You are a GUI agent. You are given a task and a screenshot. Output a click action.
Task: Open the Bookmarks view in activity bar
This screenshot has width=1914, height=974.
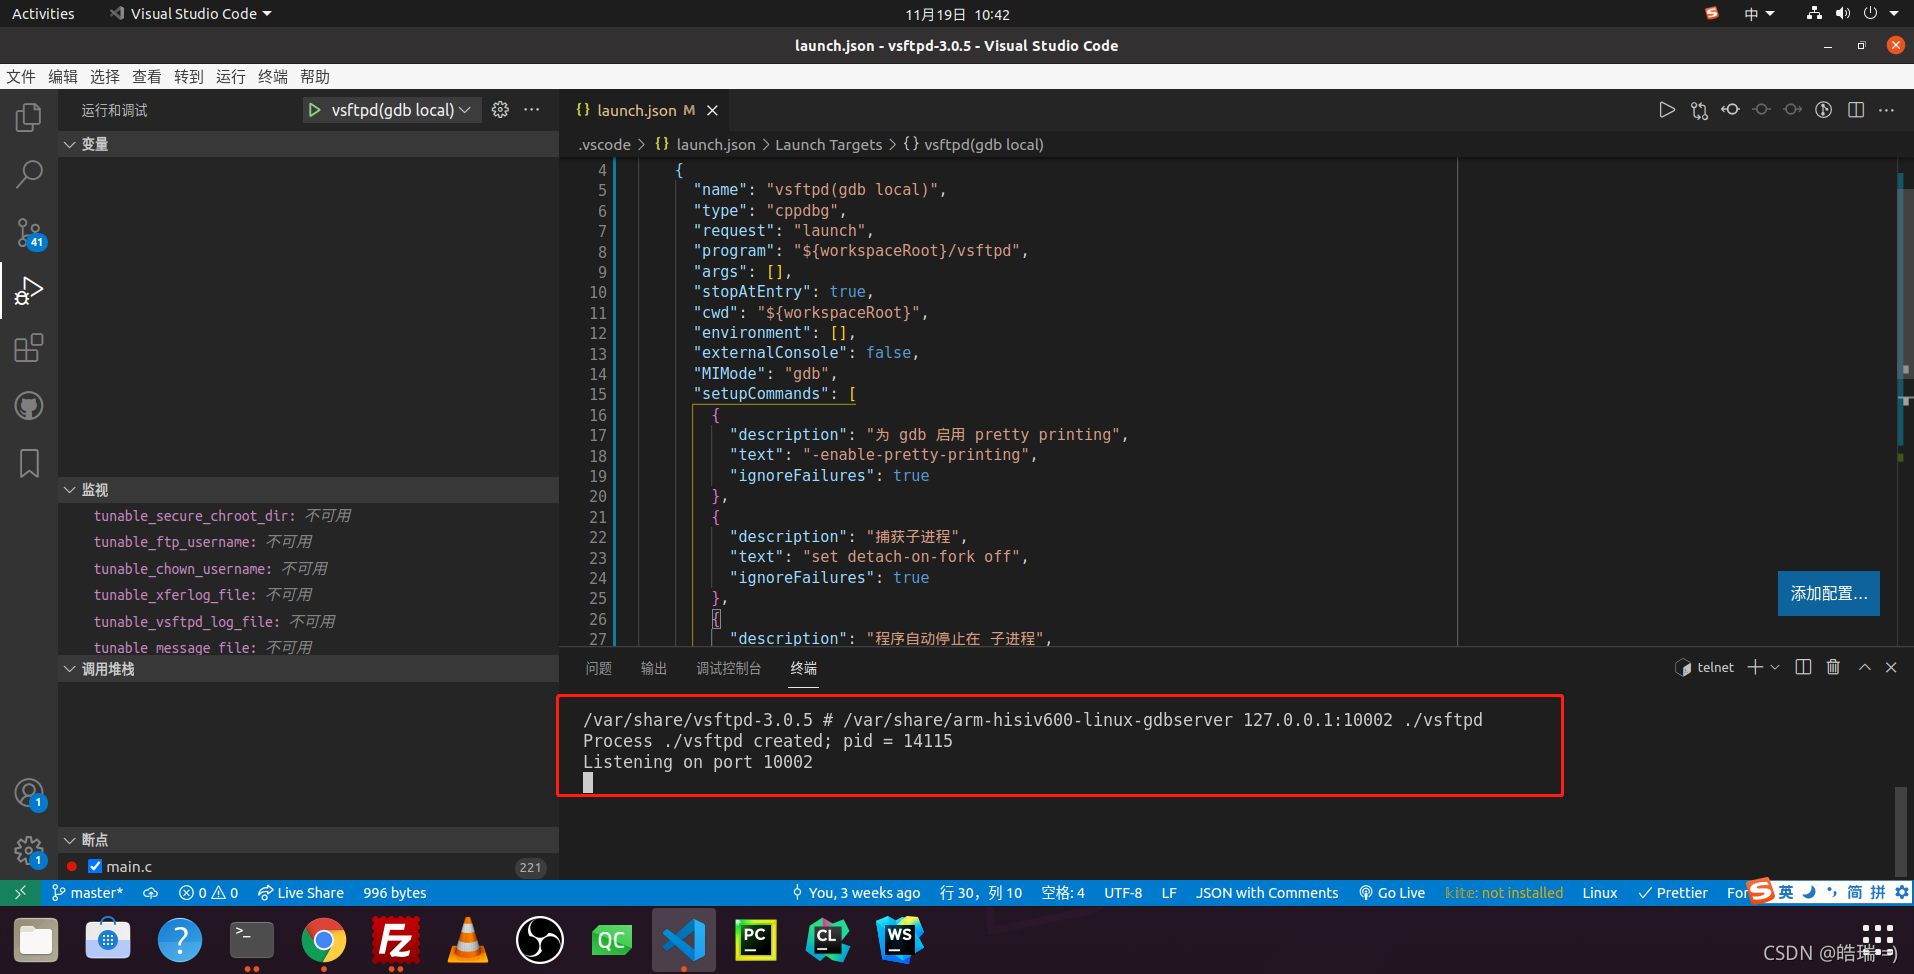pos(29,463)
